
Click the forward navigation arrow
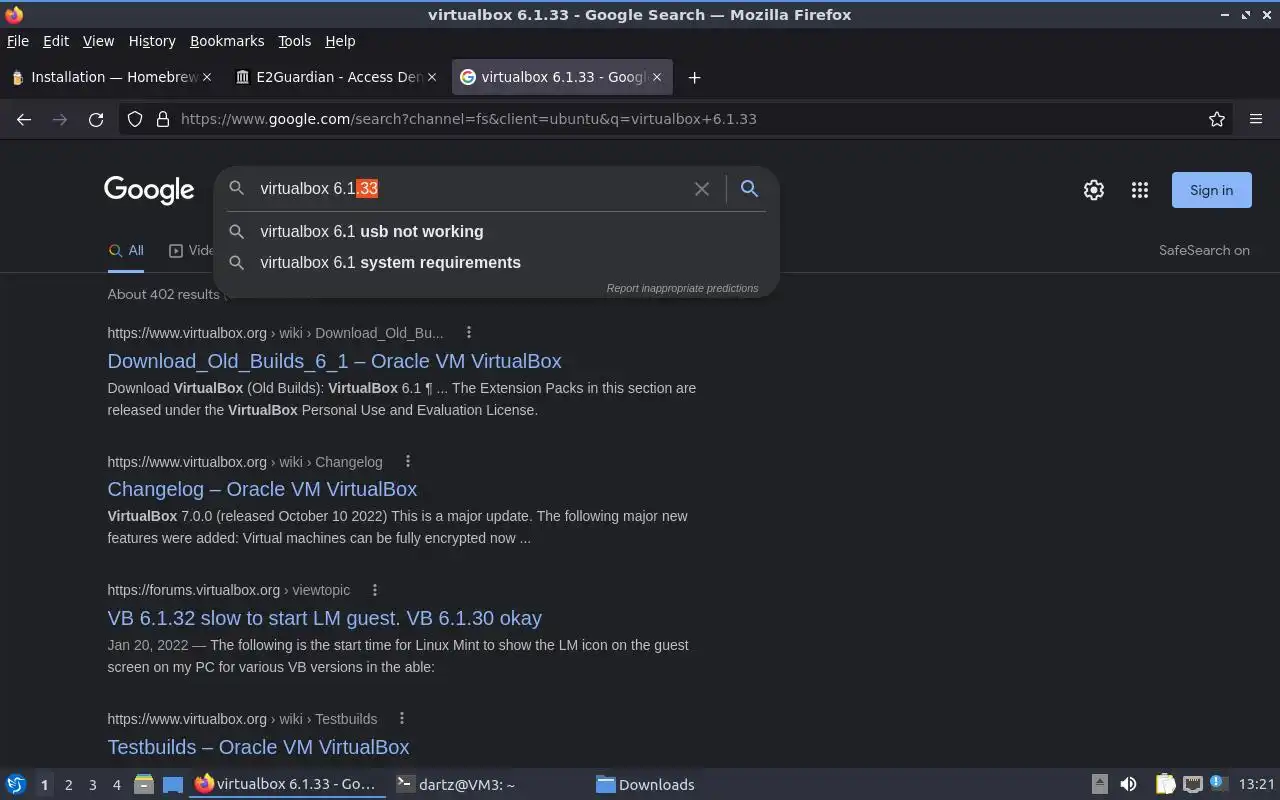point(60,119)
